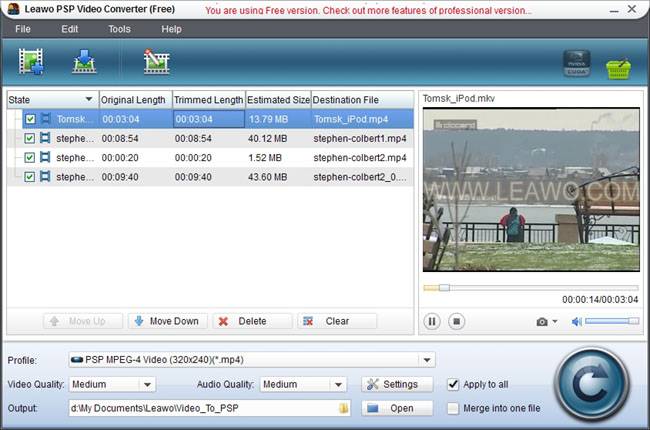Sort by Destination File column header
The image size is (650, 430).
[x=362, y=100]
